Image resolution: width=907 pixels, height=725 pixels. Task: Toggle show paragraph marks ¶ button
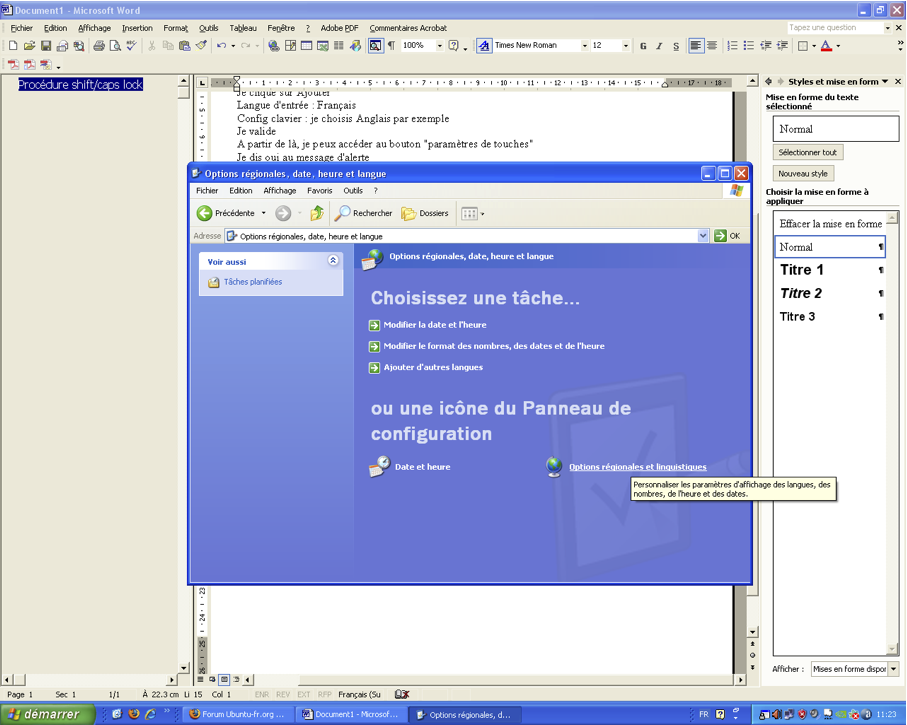[392, 46]
